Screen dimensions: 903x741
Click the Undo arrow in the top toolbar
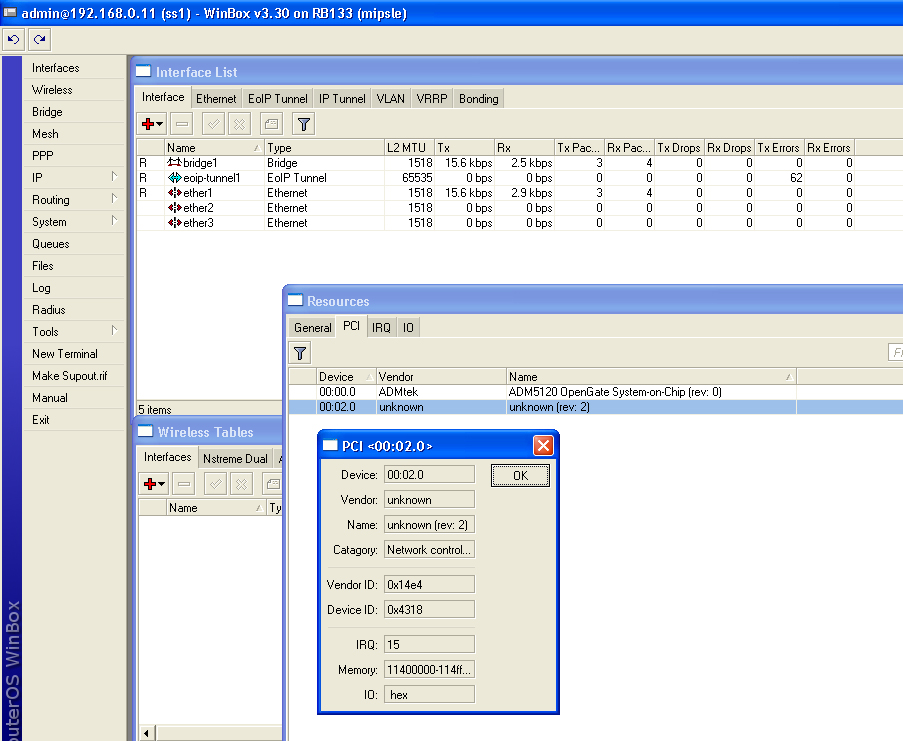point(13,40)
